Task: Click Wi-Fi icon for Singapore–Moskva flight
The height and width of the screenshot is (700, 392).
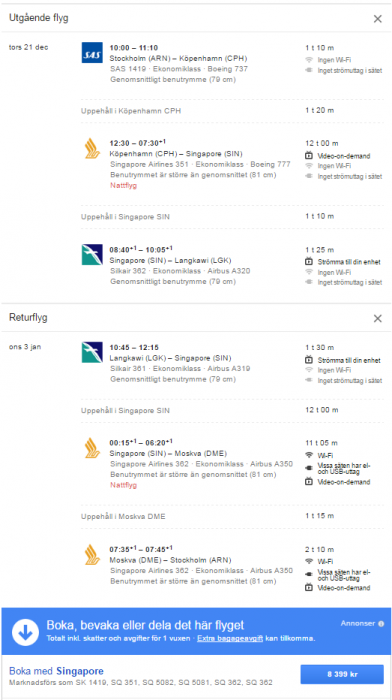Action: pyautogui.click(x=309, y=455)
